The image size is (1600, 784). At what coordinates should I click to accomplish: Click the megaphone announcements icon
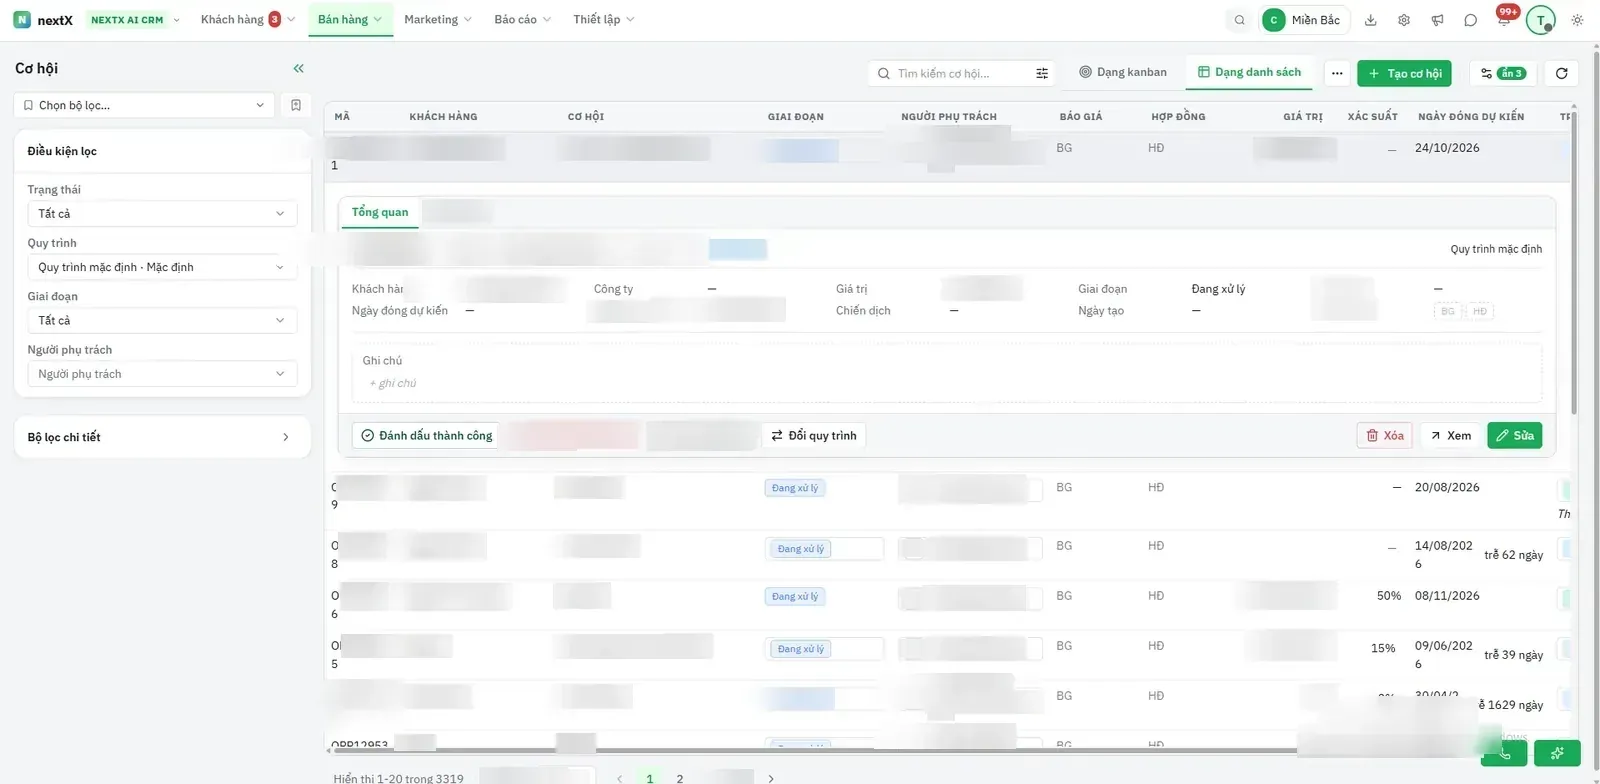pos(1437,20)
